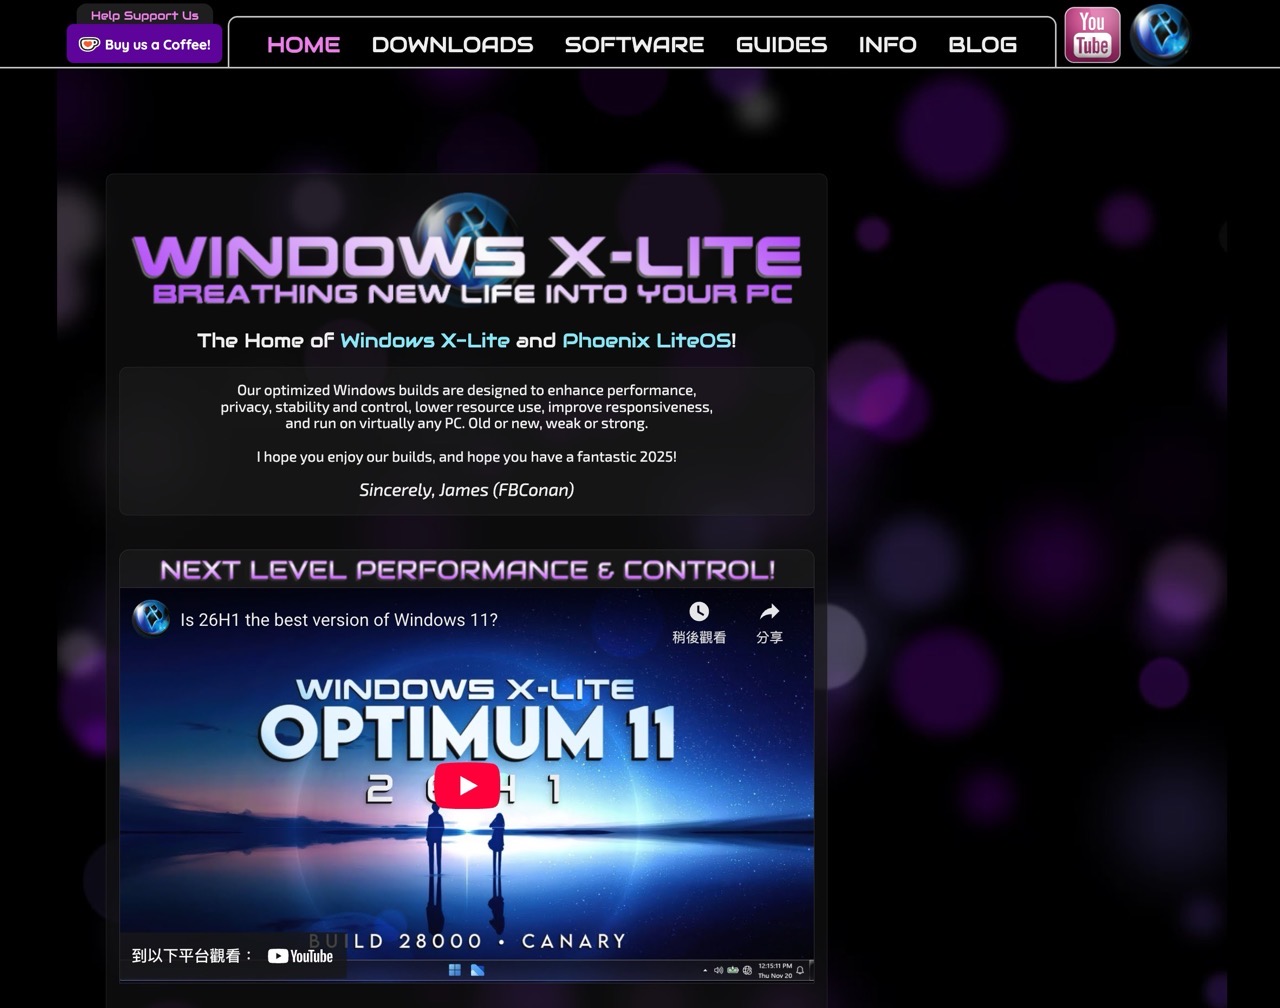Click the Buy us a Coffee button
1280x1008 pixels.
point(145,45)
